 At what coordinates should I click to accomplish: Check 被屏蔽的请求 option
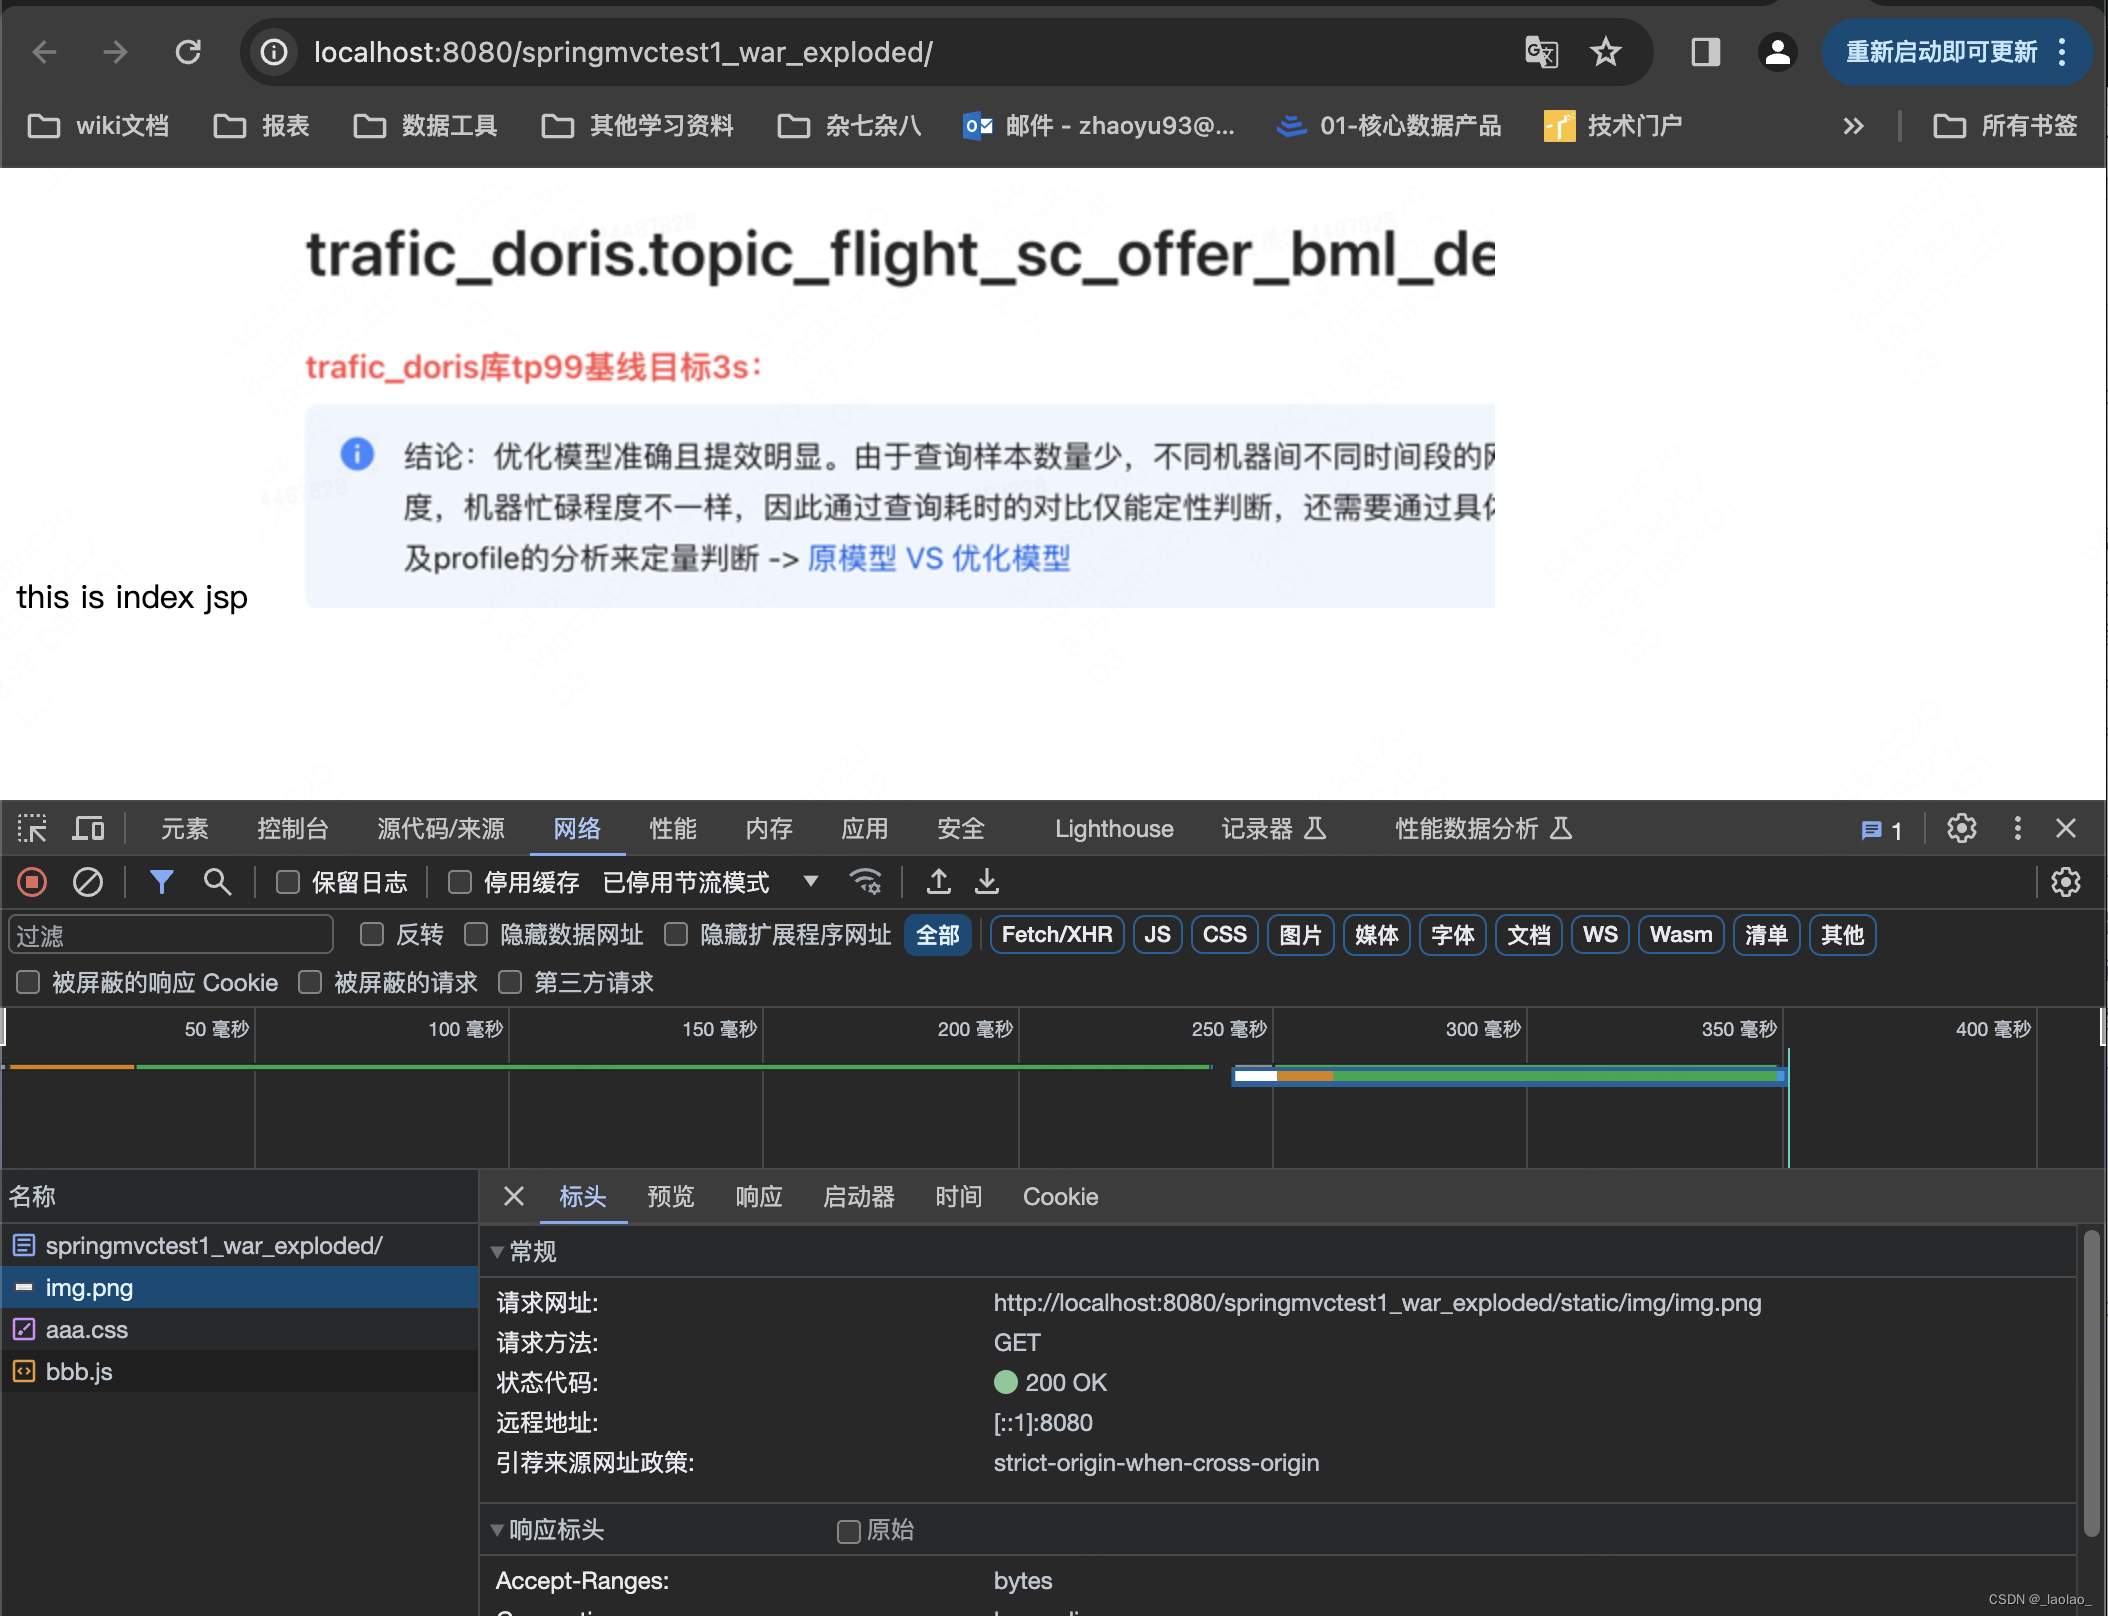pos(310,983)
